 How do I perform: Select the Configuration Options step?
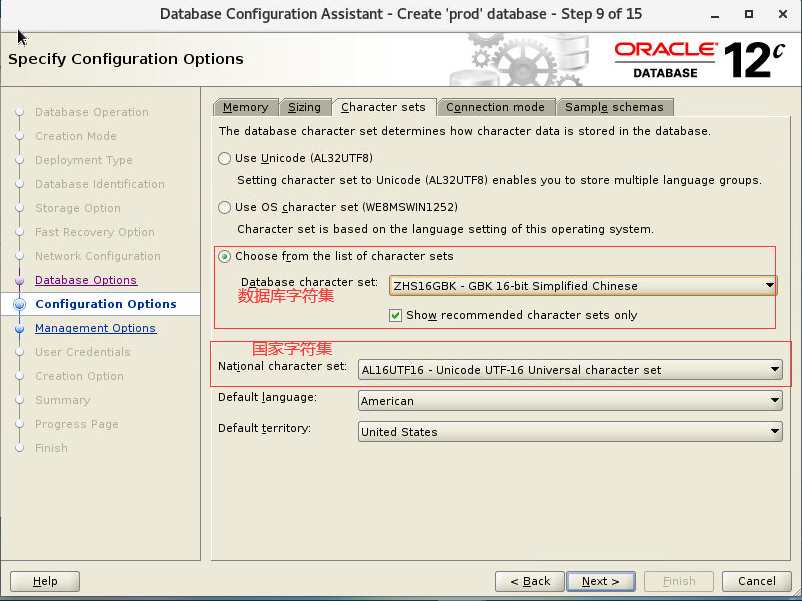(106, 304)
